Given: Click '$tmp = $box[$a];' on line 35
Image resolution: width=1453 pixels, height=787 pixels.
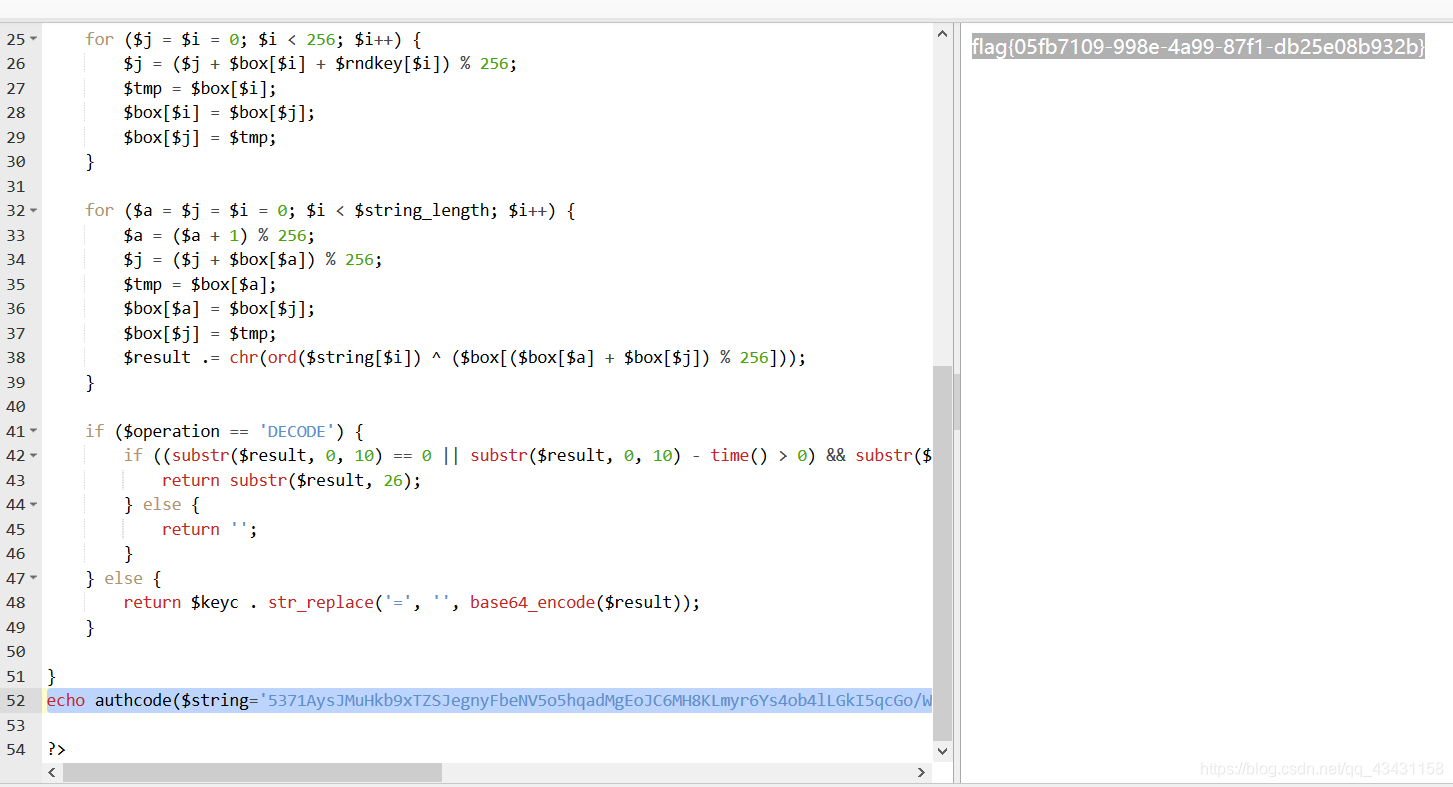Looking at the screenshot, I should (200, 284).
